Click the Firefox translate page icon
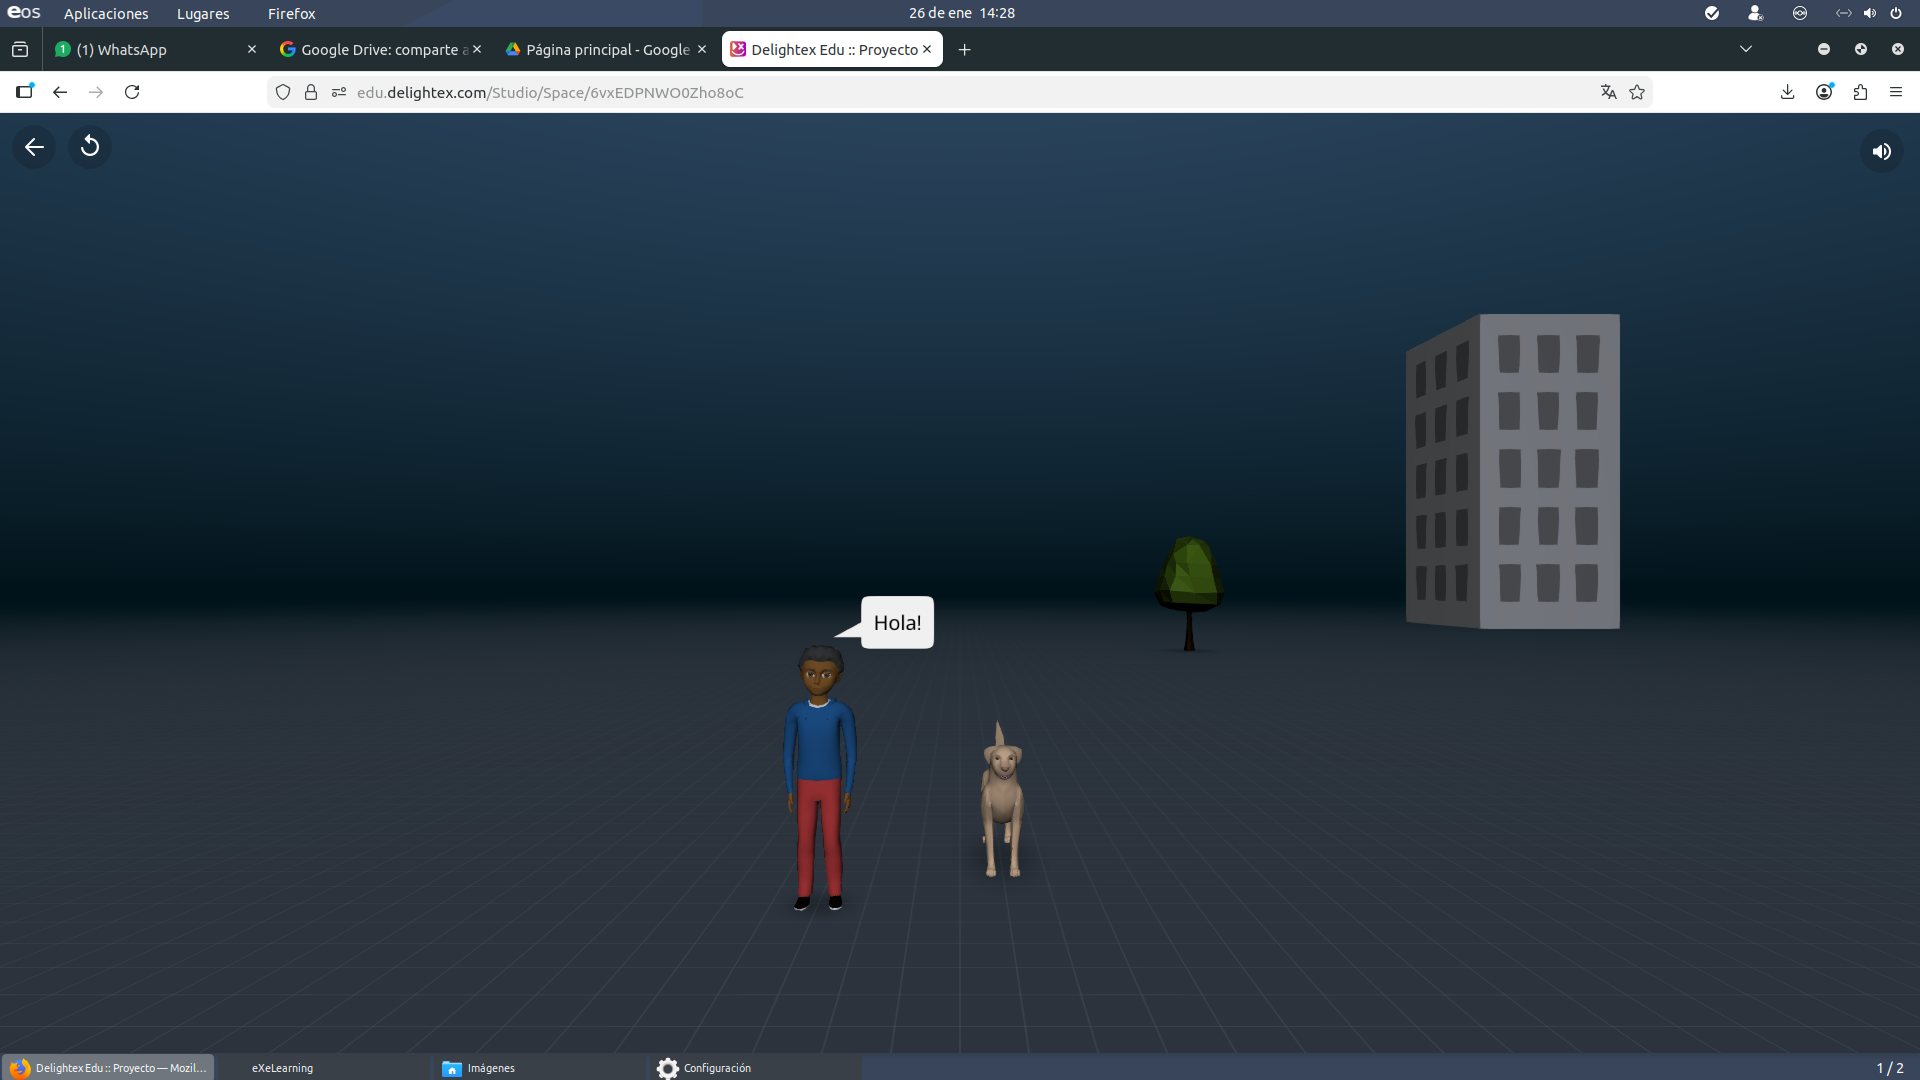1920x1080 pixels. [x=1608, y=92]
